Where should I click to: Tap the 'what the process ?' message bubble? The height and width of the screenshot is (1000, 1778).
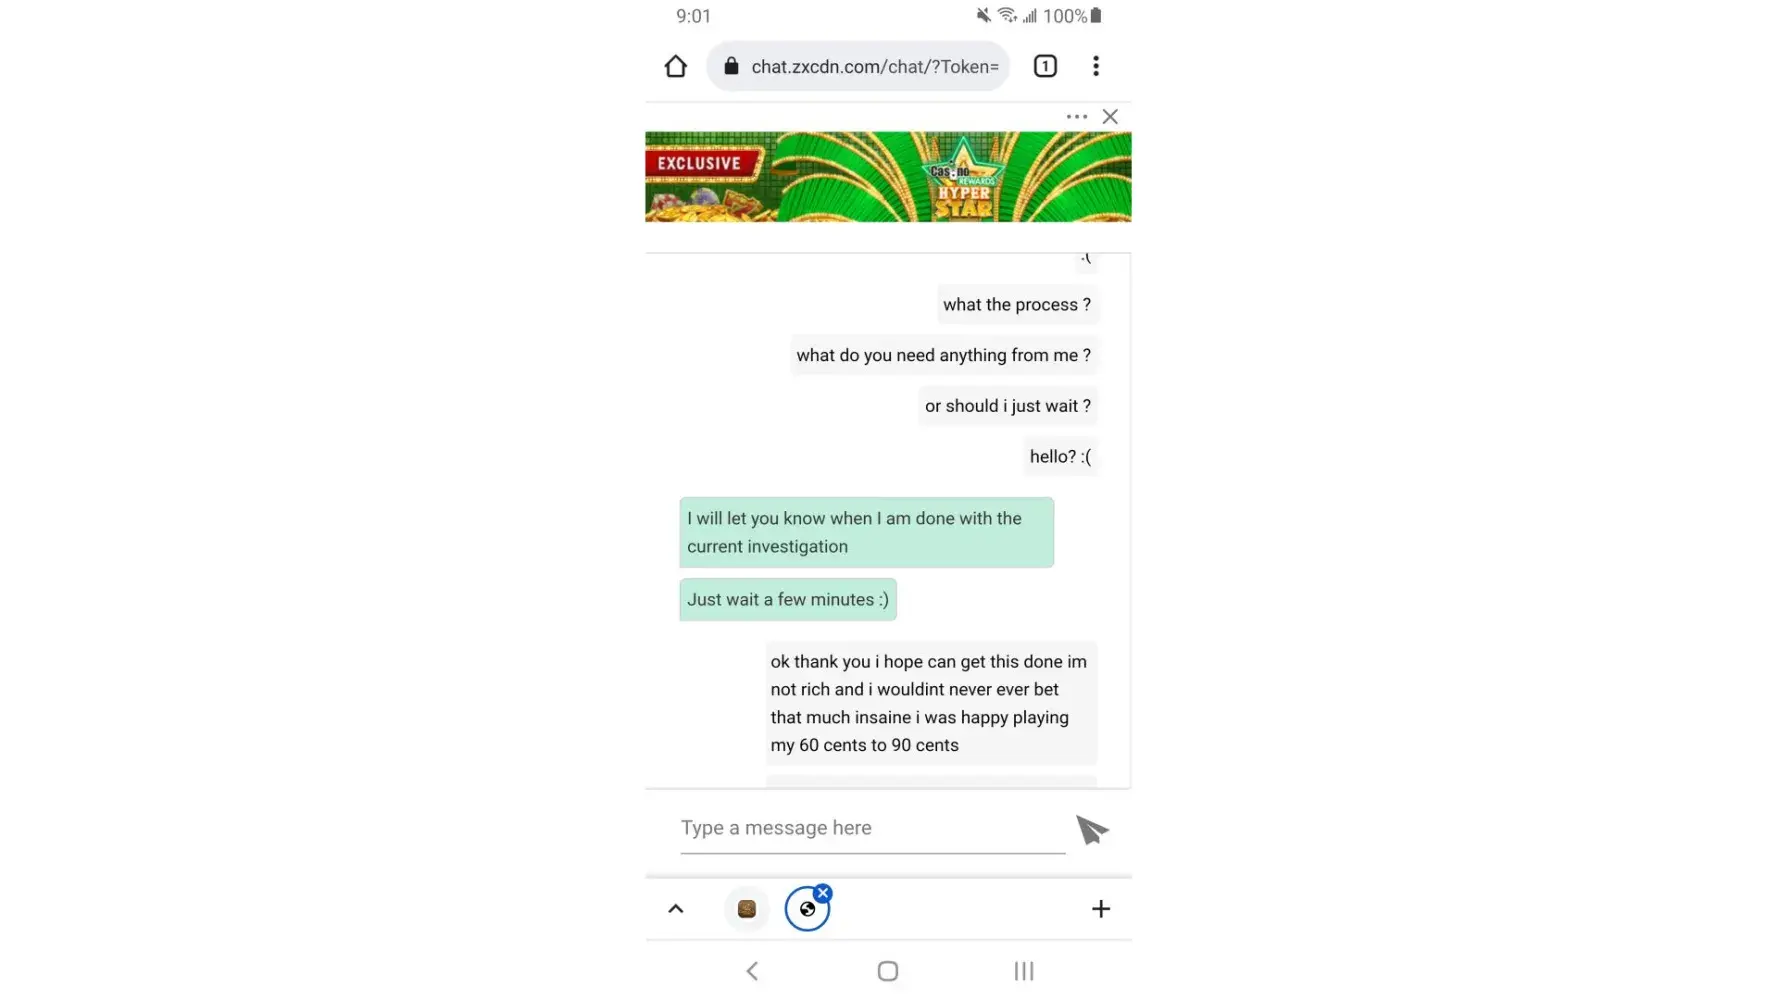tap(1017, 305)
